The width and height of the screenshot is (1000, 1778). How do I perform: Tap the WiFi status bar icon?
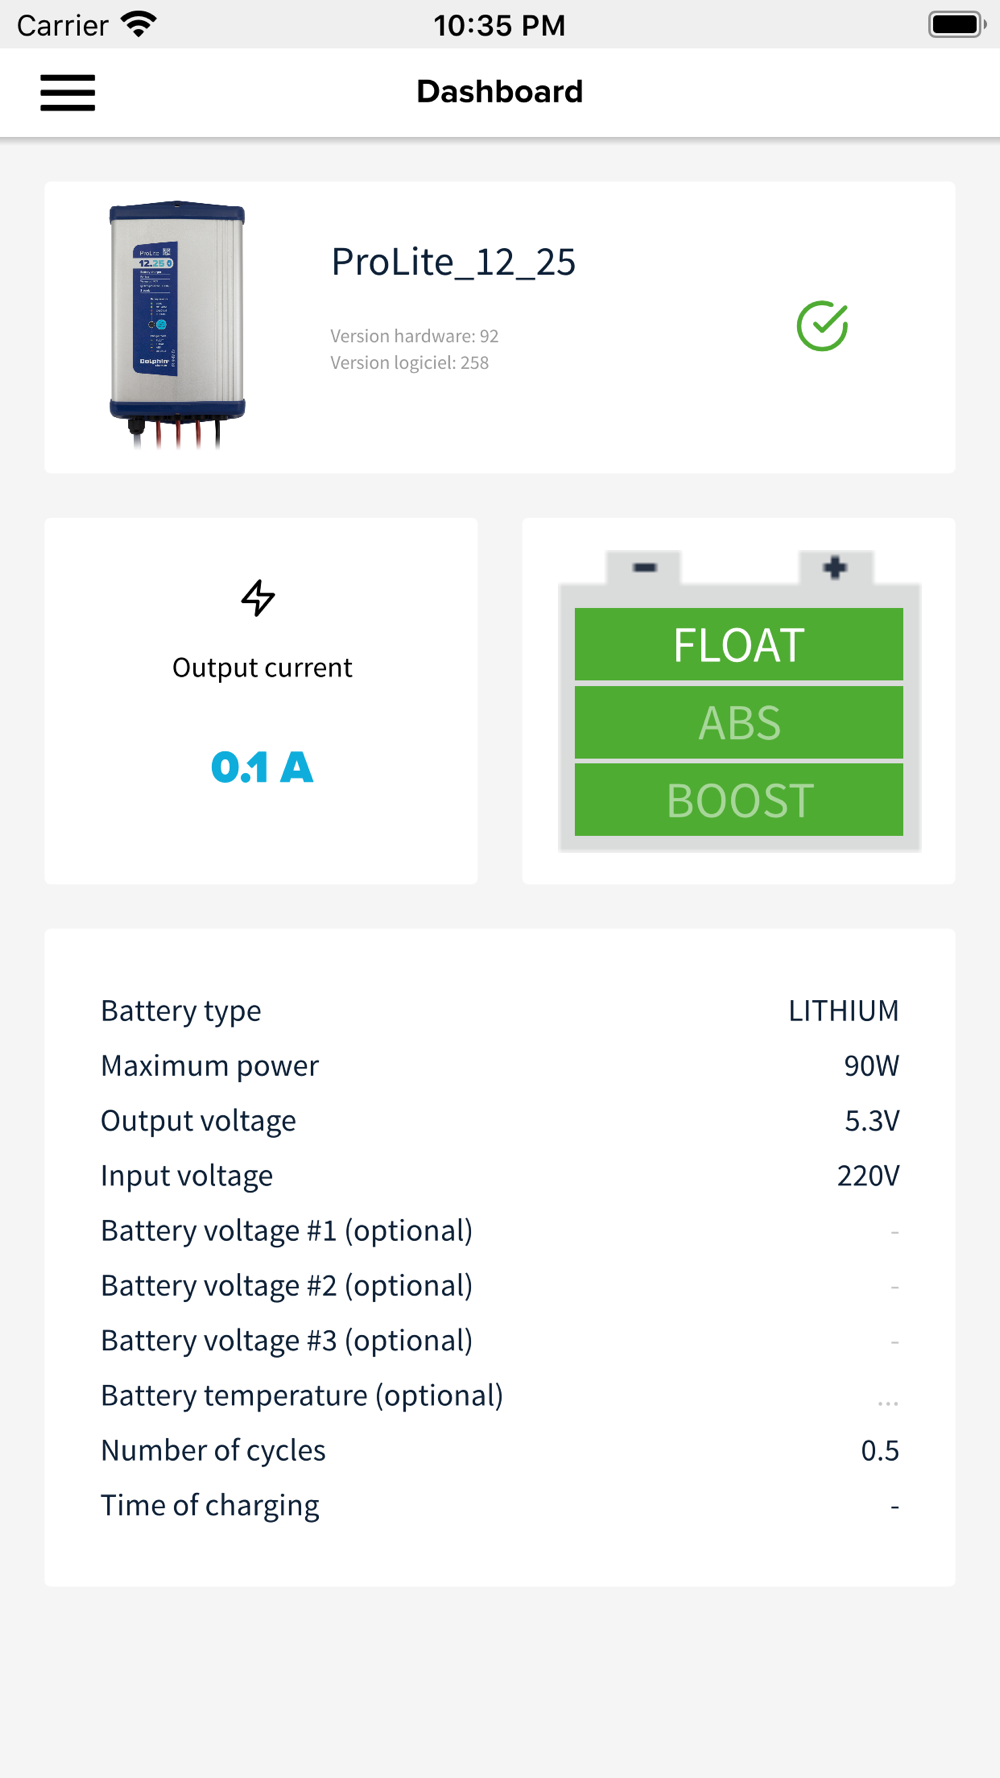(x=139, y=24)
